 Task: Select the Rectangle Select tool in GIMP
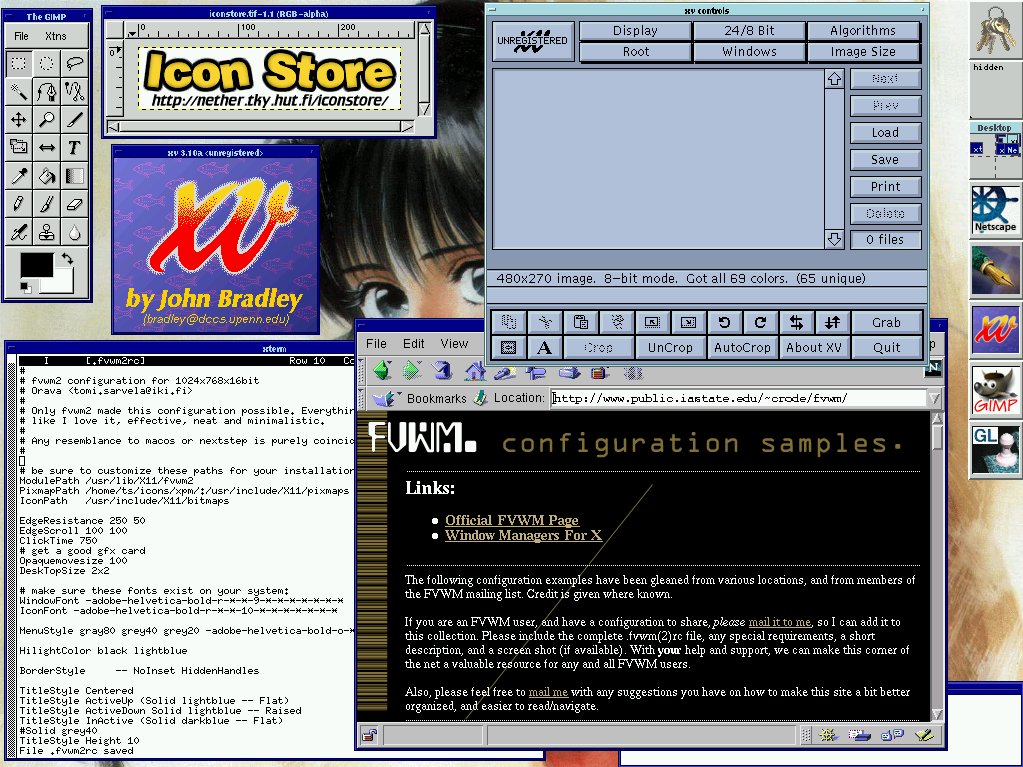click(19, 63)
